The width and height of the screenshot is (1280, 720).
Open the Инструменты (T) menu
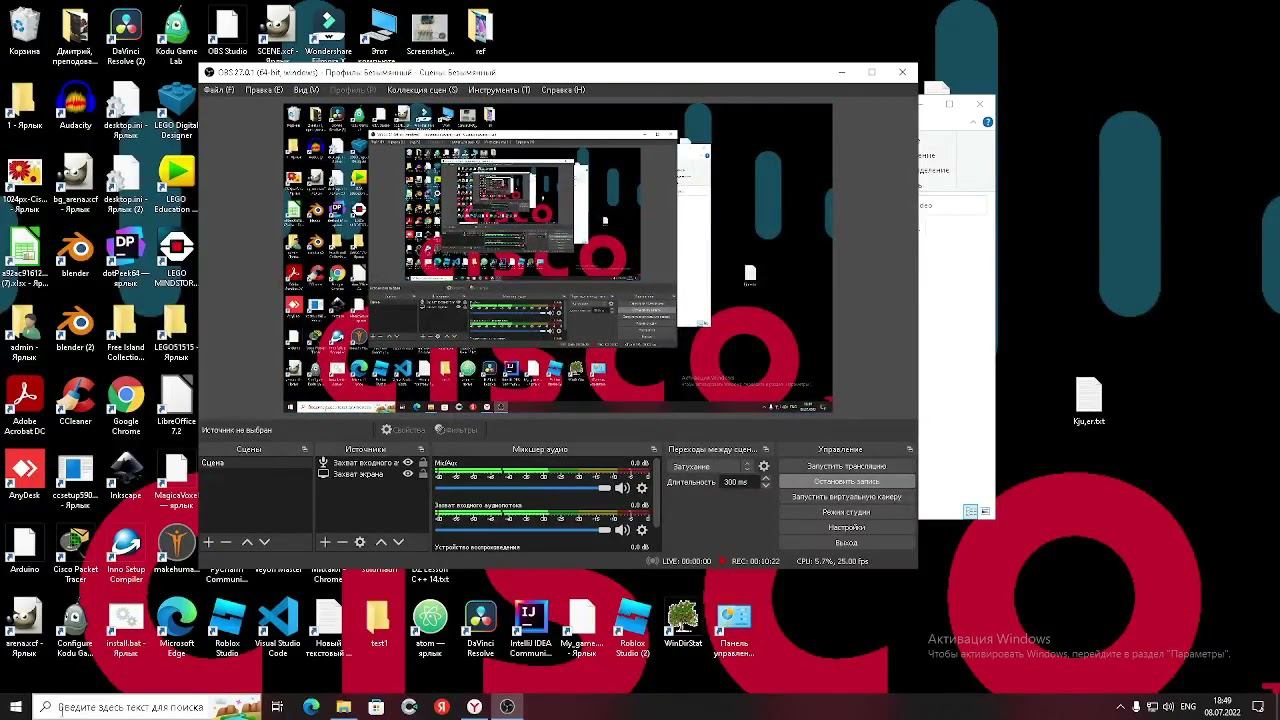click(x=499, y=90)
